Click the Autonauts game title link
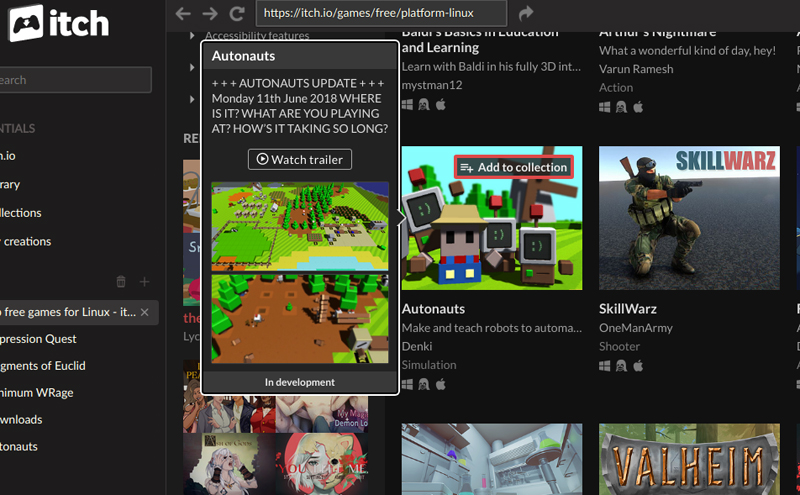The image size is (800, 495). [433, 309]
